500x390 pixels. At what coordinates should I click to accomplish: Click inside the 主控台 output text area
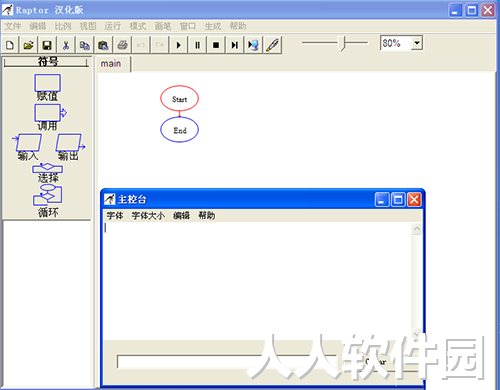point(257,281)
